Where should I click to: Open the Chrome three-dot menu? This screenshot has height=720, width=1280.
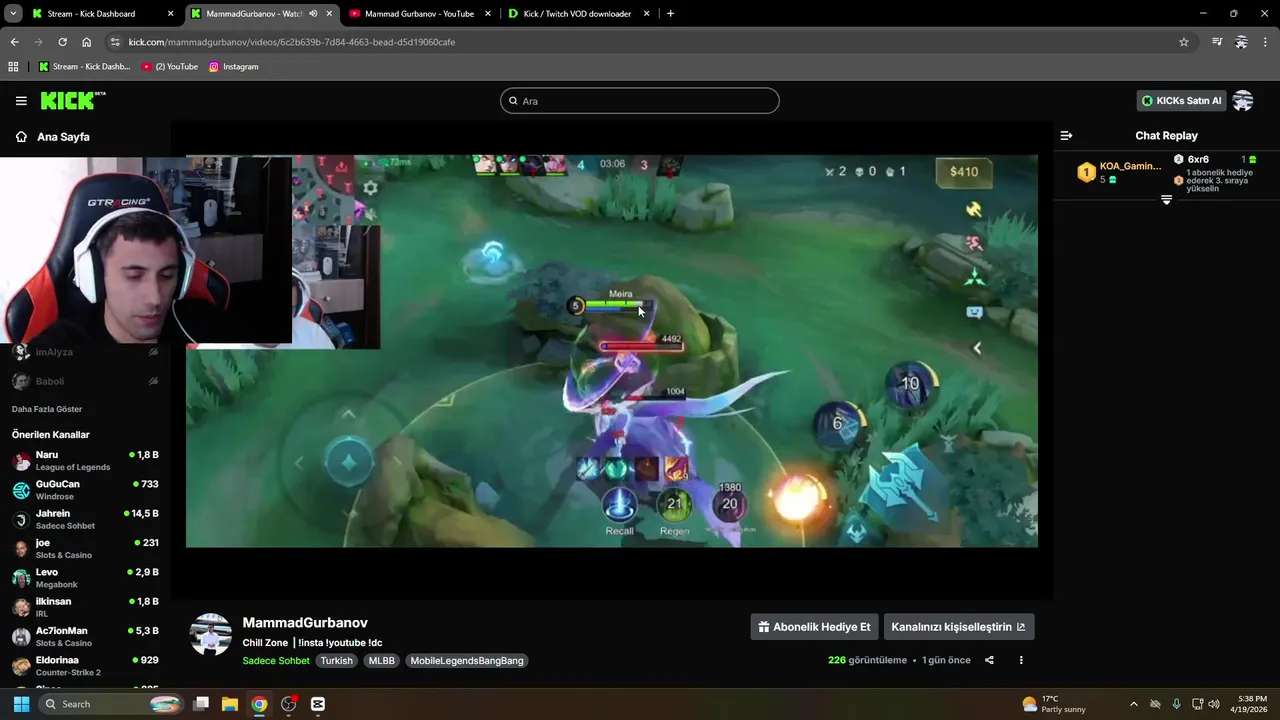1266,42
